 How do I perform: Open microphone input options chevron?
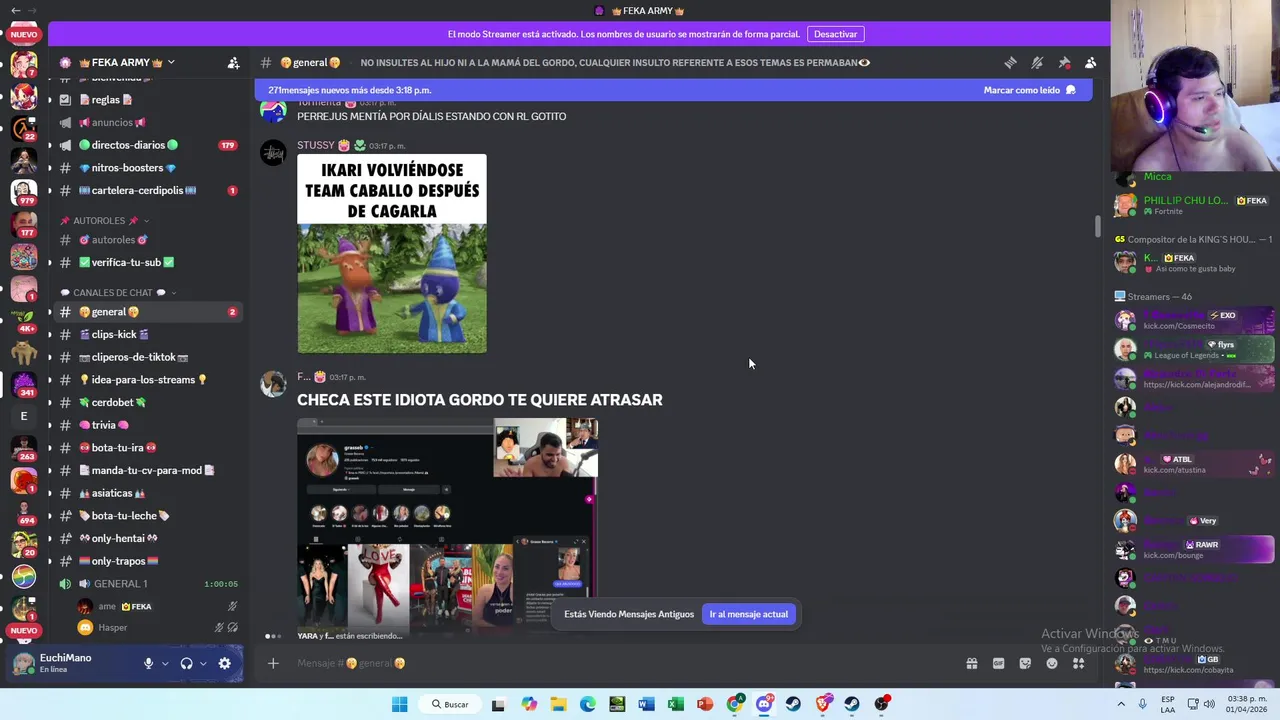pos(165,663)
